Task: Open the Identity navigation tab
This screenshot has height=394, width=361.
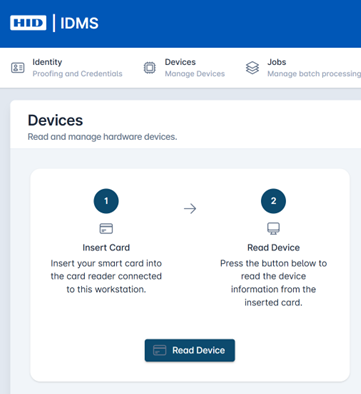Action: click(x=67, y=68)
